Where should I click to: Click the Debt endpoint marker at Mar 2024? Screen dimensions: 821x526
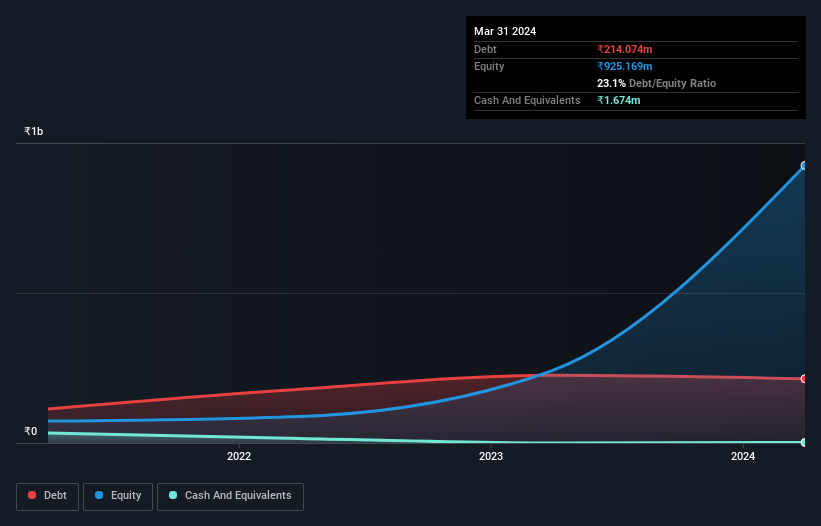[804, 378]
